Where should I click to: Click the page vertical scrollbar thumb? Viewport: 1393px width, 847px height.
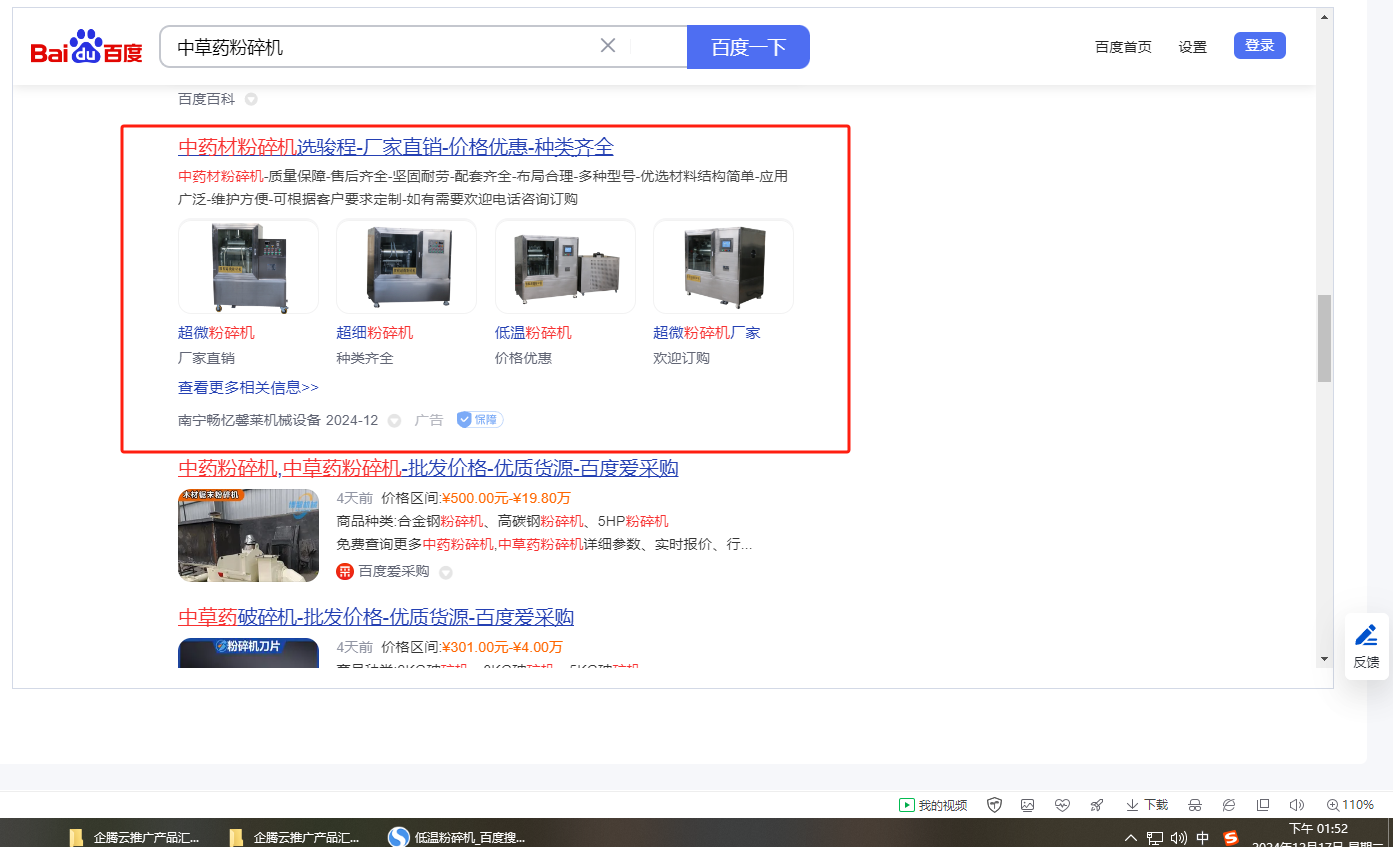[x=1324, y=338]
